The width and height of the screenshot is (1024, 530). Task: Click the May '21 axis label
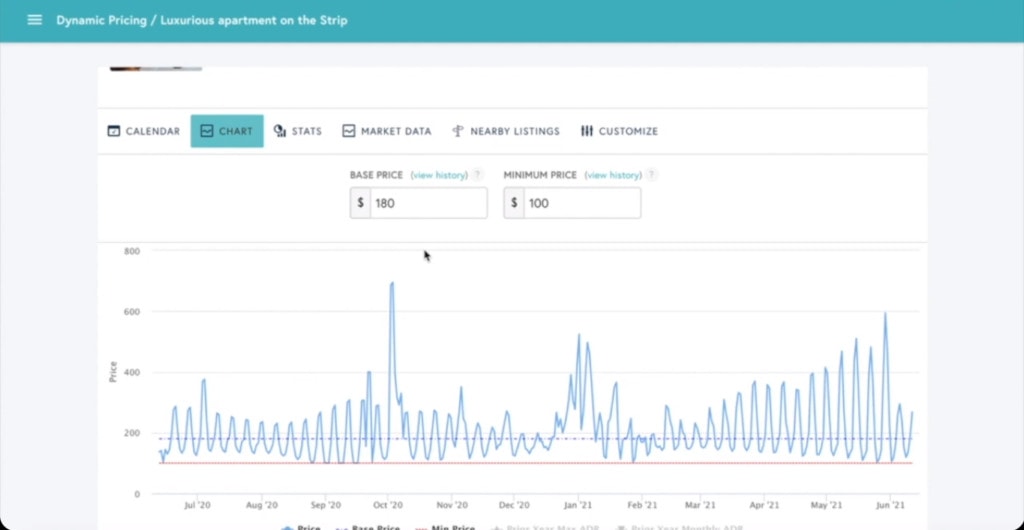pos(826,505)
